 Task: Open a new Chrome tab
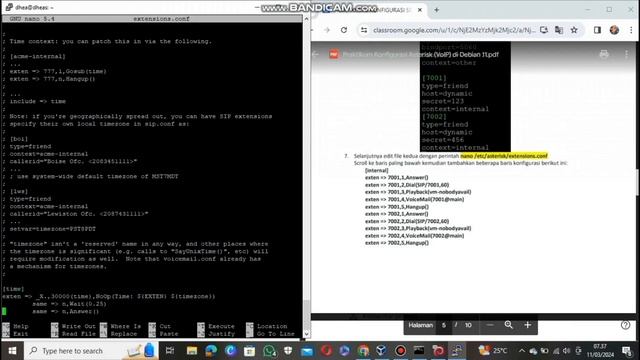point(436,10)
